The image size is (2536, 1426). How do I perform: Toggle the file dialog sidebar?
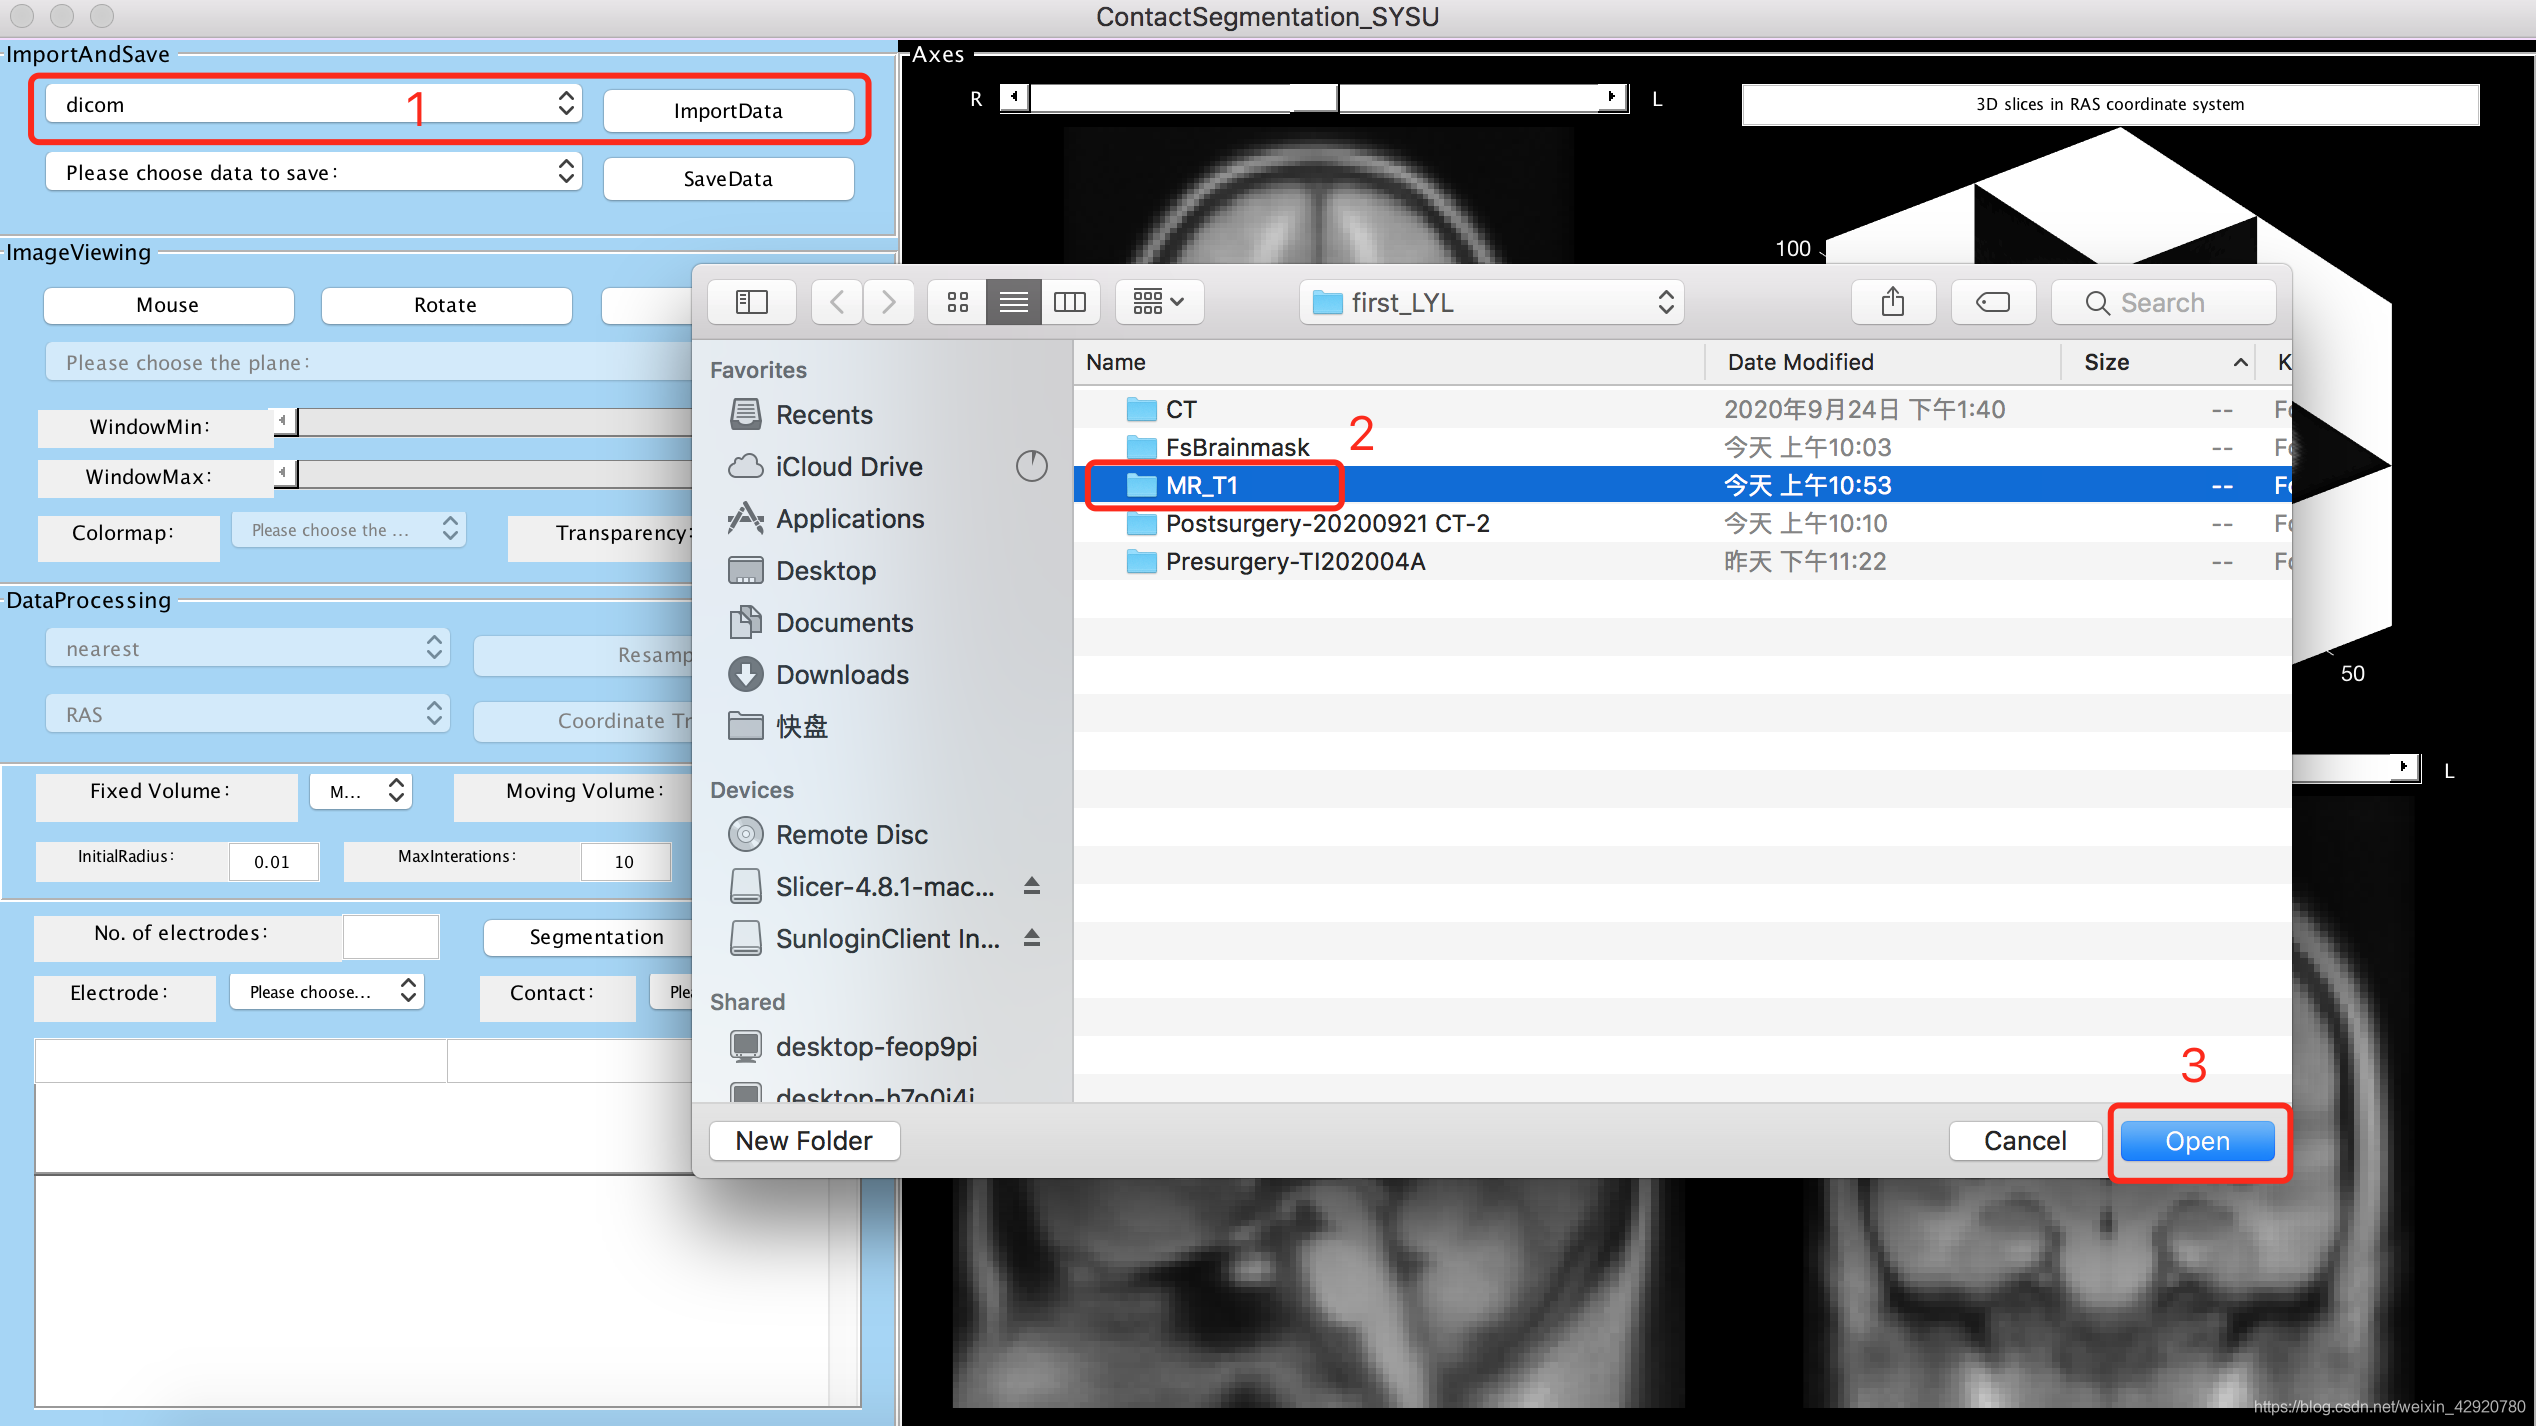click(x=751, y=302)
